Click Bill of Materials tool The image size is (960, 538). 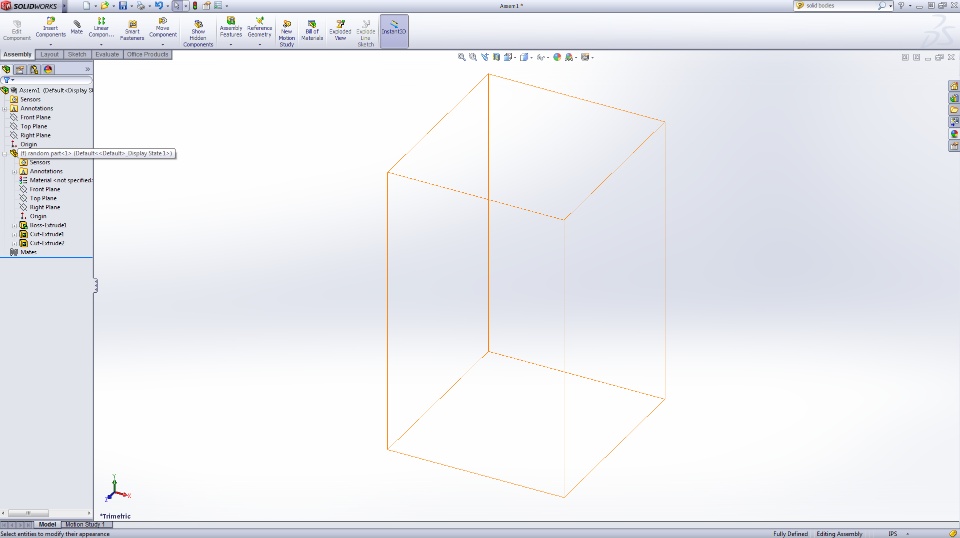312,31
